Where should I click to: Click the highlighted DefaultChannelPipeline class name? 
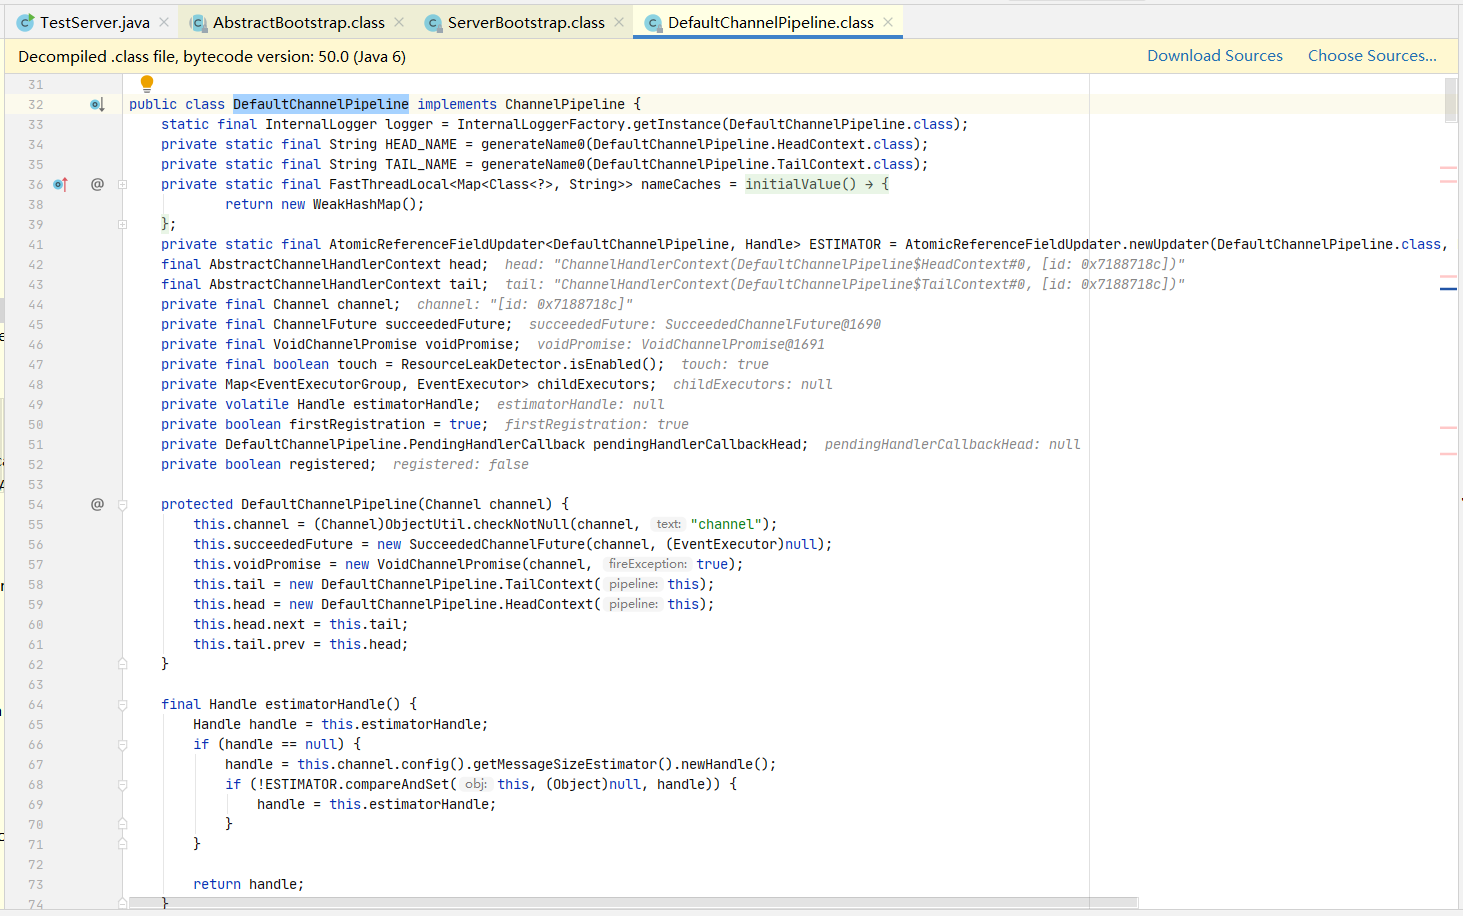coord(321,104)
